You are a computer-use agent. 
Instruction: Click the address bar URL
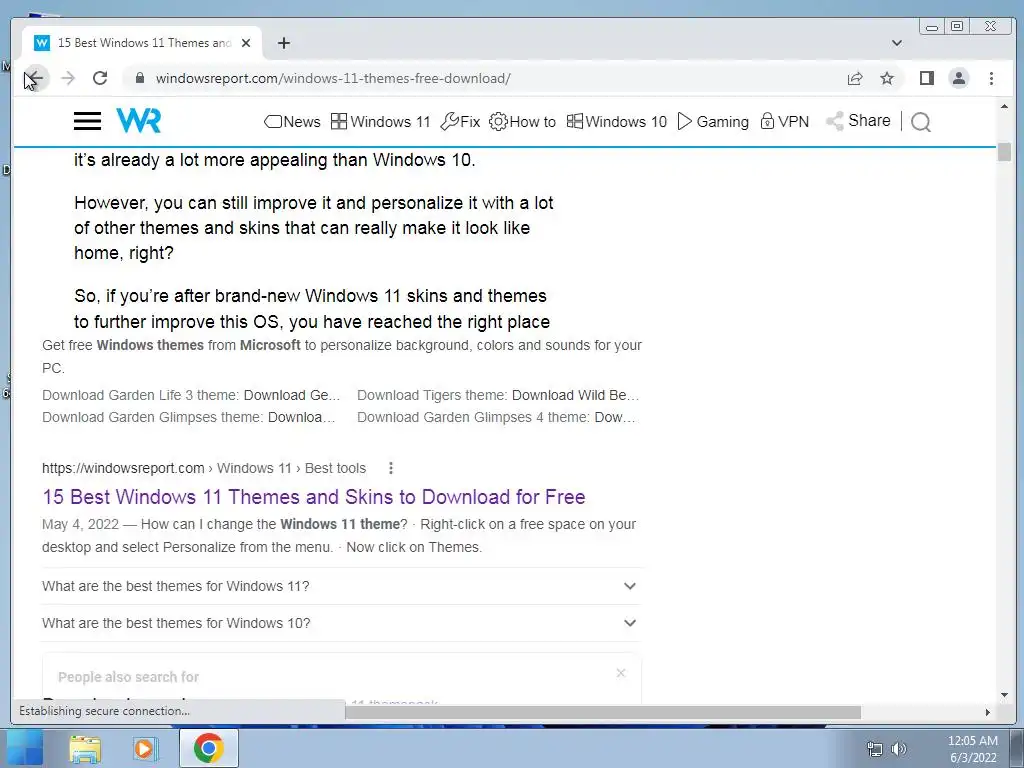click(x=332, y=78)
